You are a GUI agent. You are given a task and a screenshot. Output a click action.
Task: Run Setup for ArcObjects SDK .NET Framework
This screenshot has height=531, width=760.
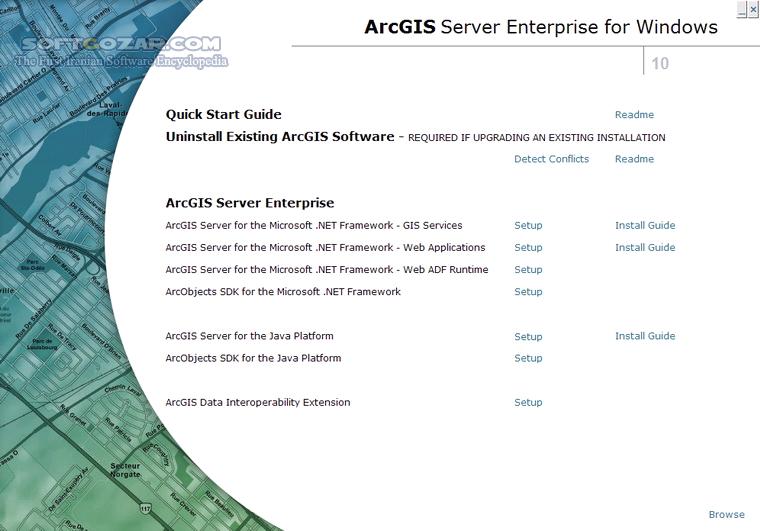(x=528, y=292)
